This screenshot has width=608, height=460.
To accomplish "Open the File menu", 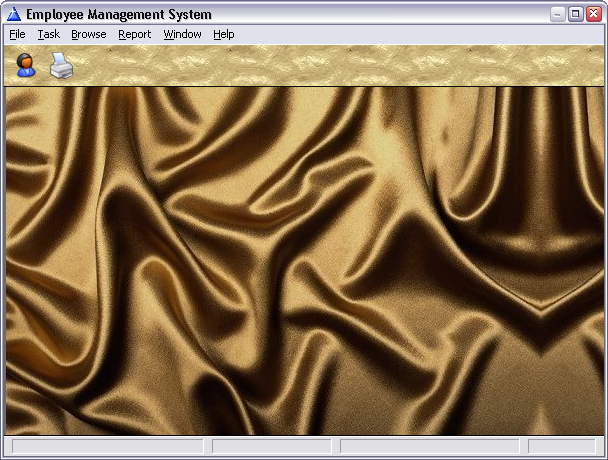I will (17, 34).
